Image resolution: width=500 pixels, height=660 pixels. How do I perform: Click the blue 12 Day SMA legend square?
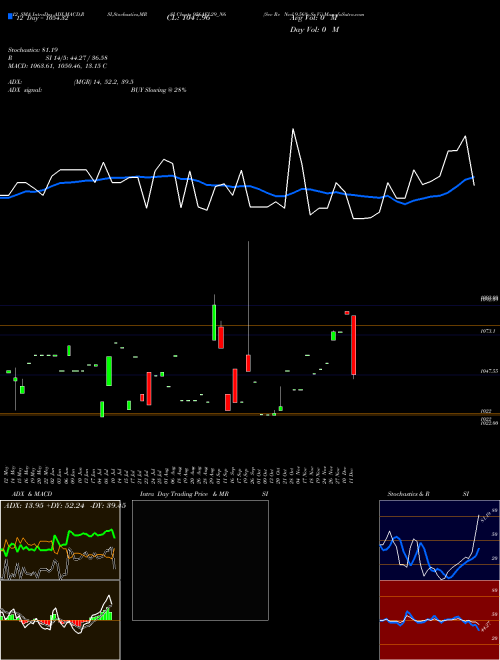coord(11,17)
